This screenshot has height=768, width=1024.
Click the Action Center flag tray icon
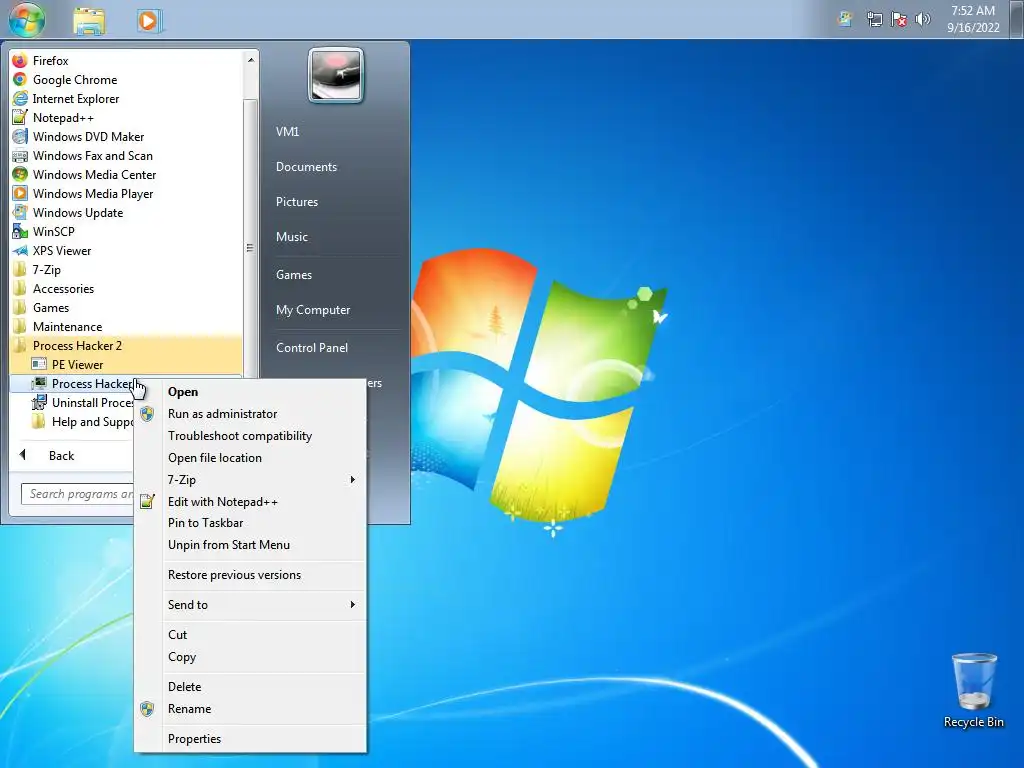tap(899, 20)
